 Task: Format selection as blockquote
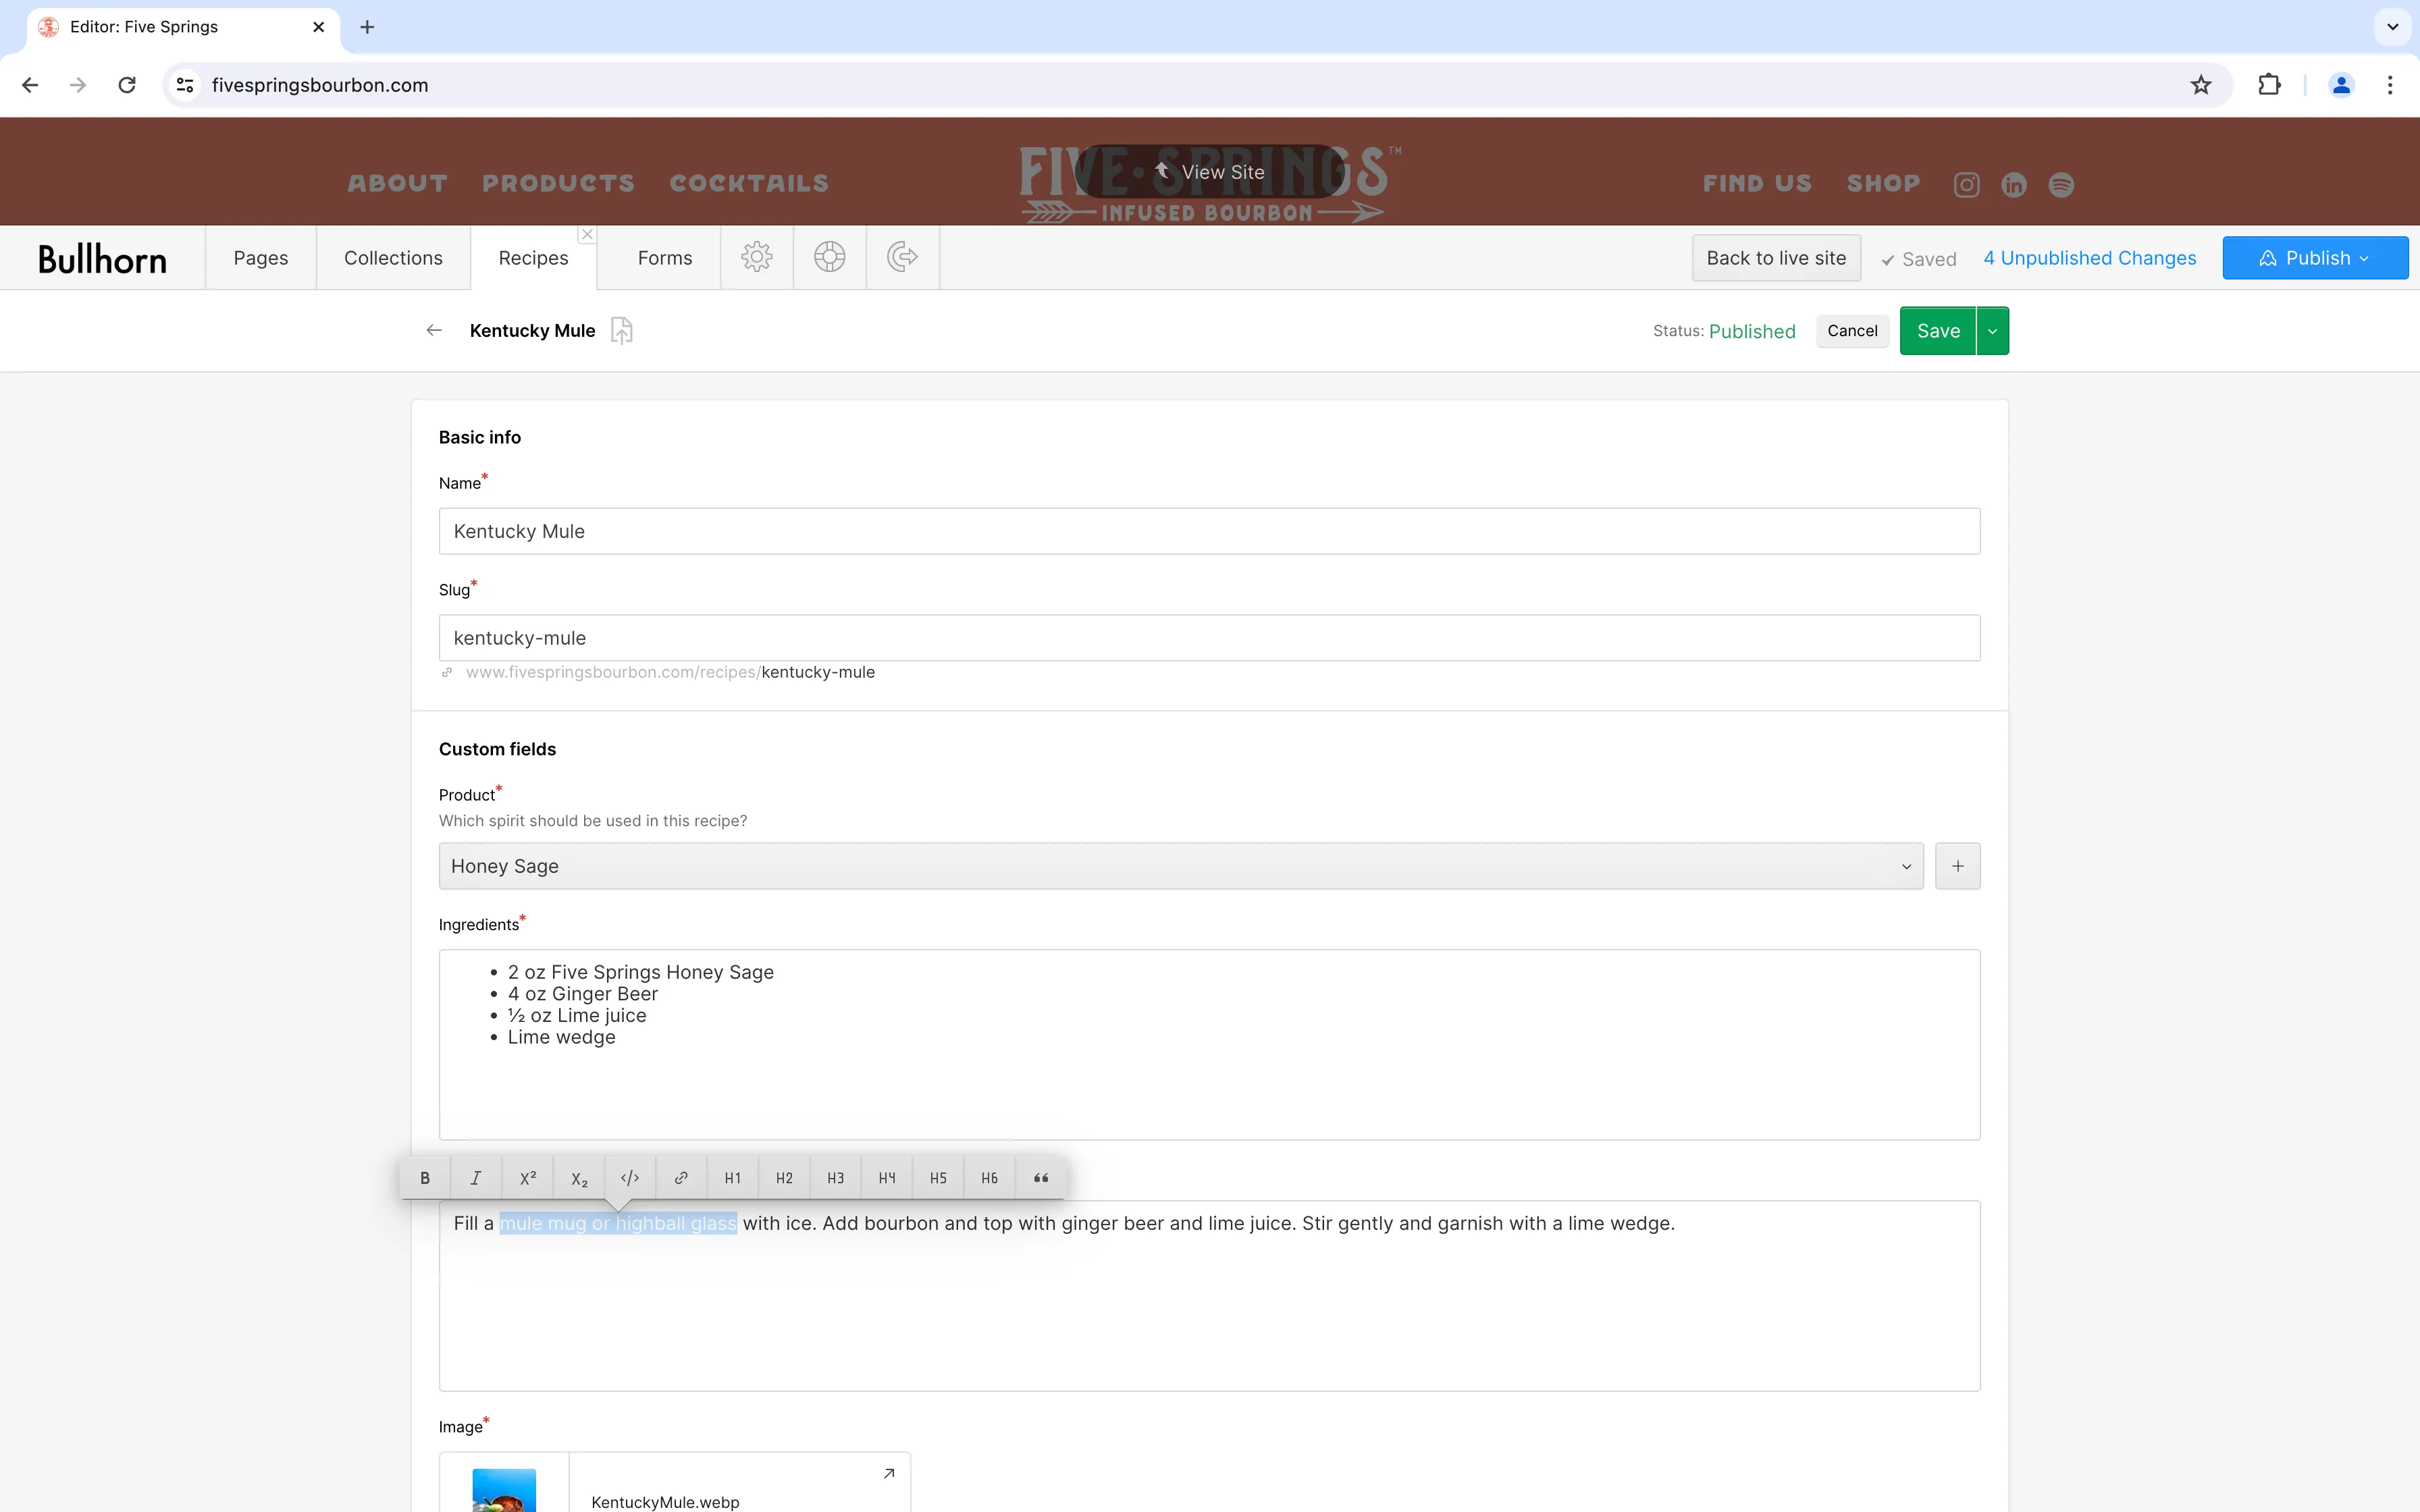(1040, 1178)
